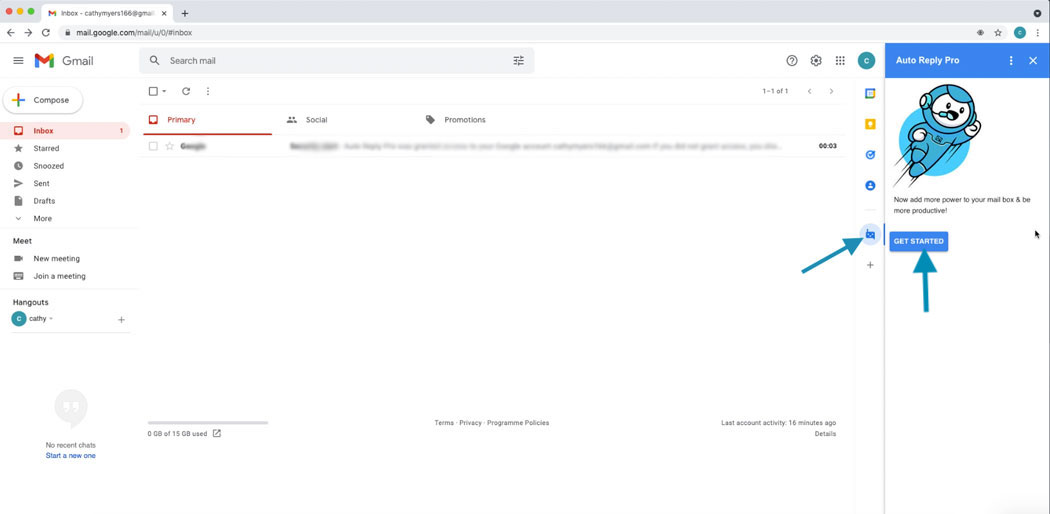Close the Inbox browser tab
The image size is (1050, 514).
pos(164,13)
